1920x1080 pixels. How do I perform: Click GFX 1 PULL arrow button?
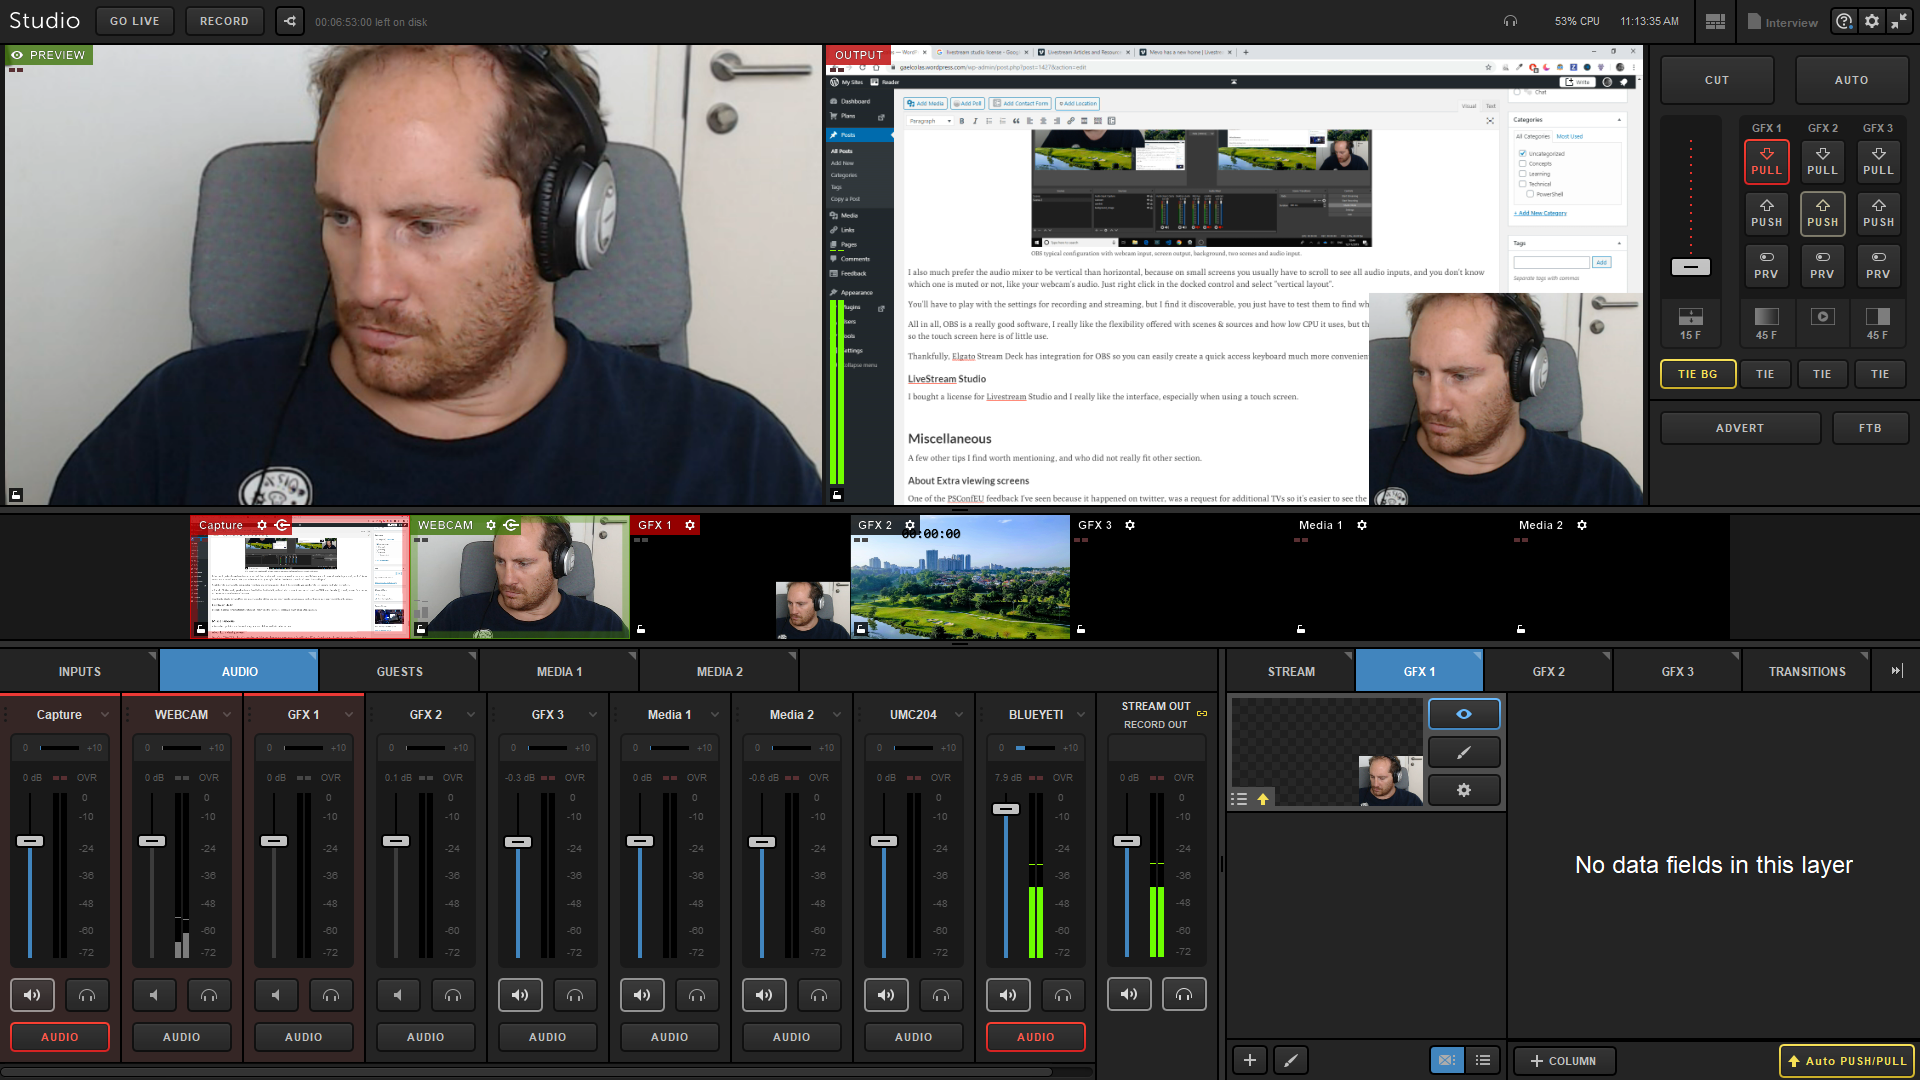click(1766, 161)
